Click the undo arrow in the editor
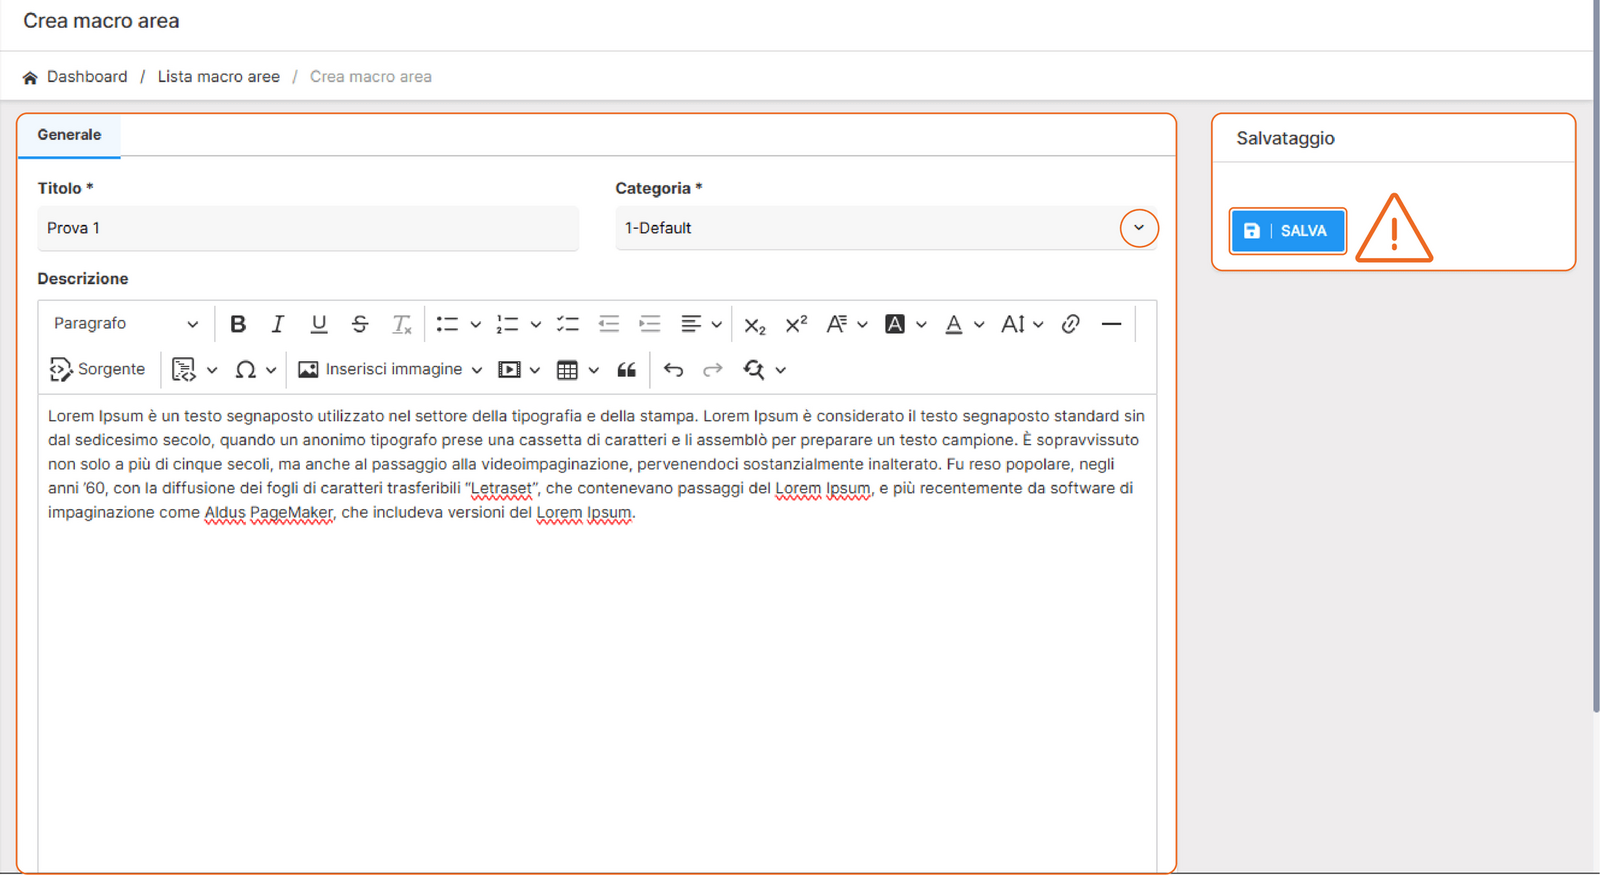Screen dimensions: 1600x875 (x=673, y=370)
